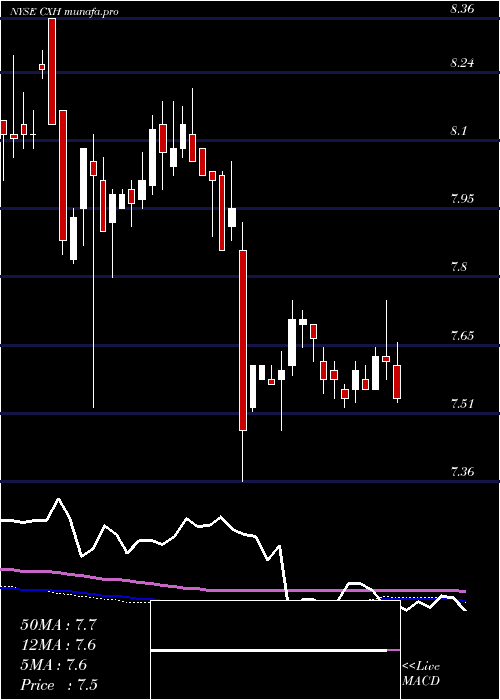Select the 8.1 price axis label

pyautogui.click(x=458, y=131)
